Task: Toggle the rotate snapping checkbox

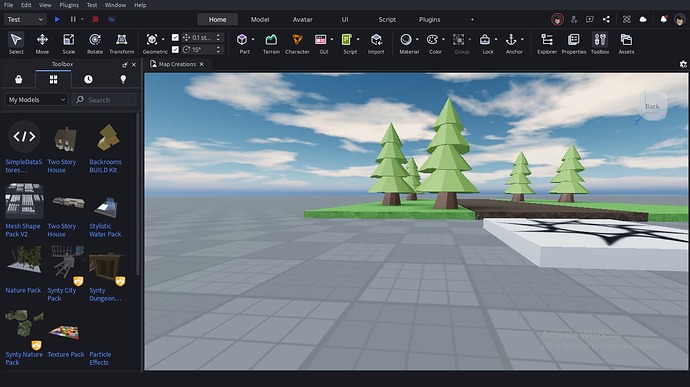Action: tap(175, 49)
